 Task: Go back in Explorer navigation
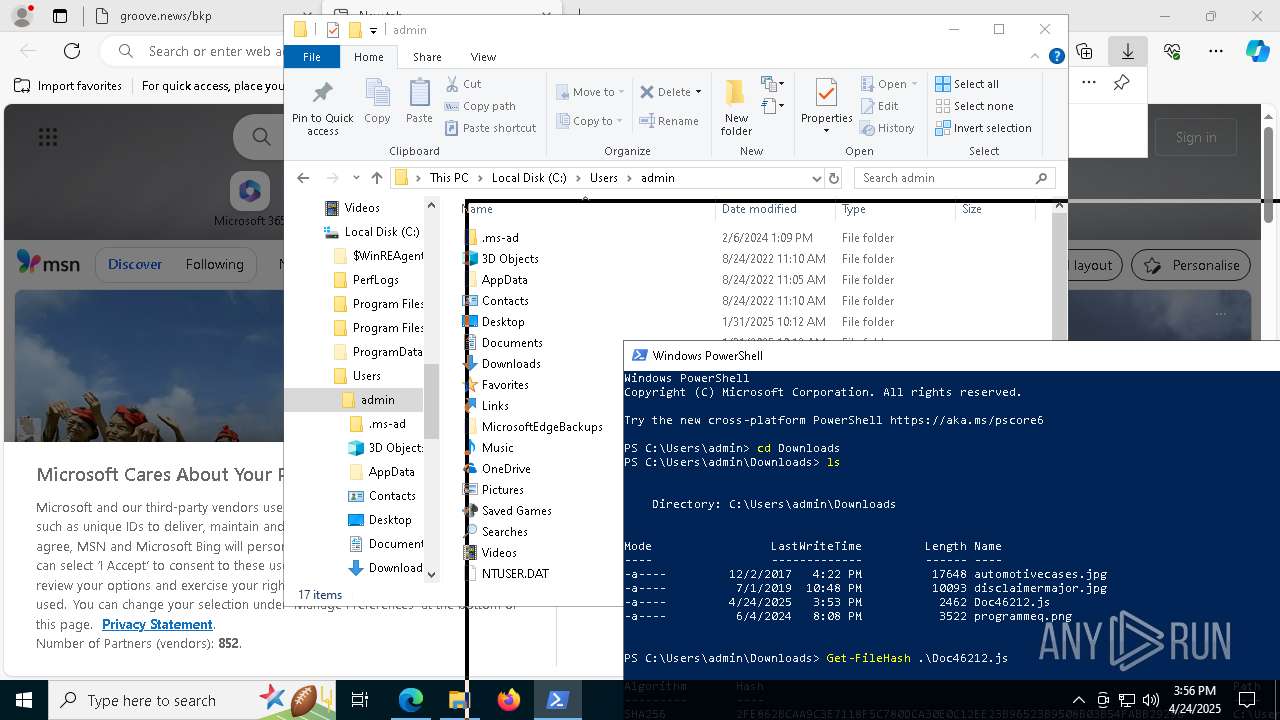click(303, 178)
